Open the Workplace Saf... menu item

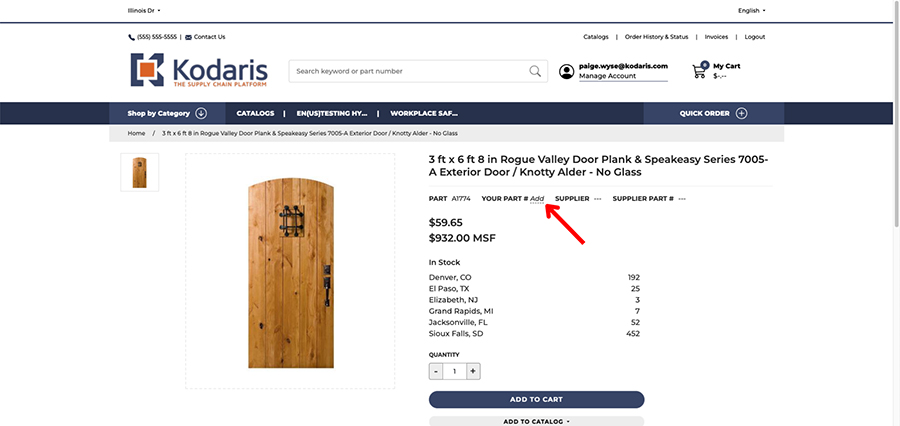point(424,113)
